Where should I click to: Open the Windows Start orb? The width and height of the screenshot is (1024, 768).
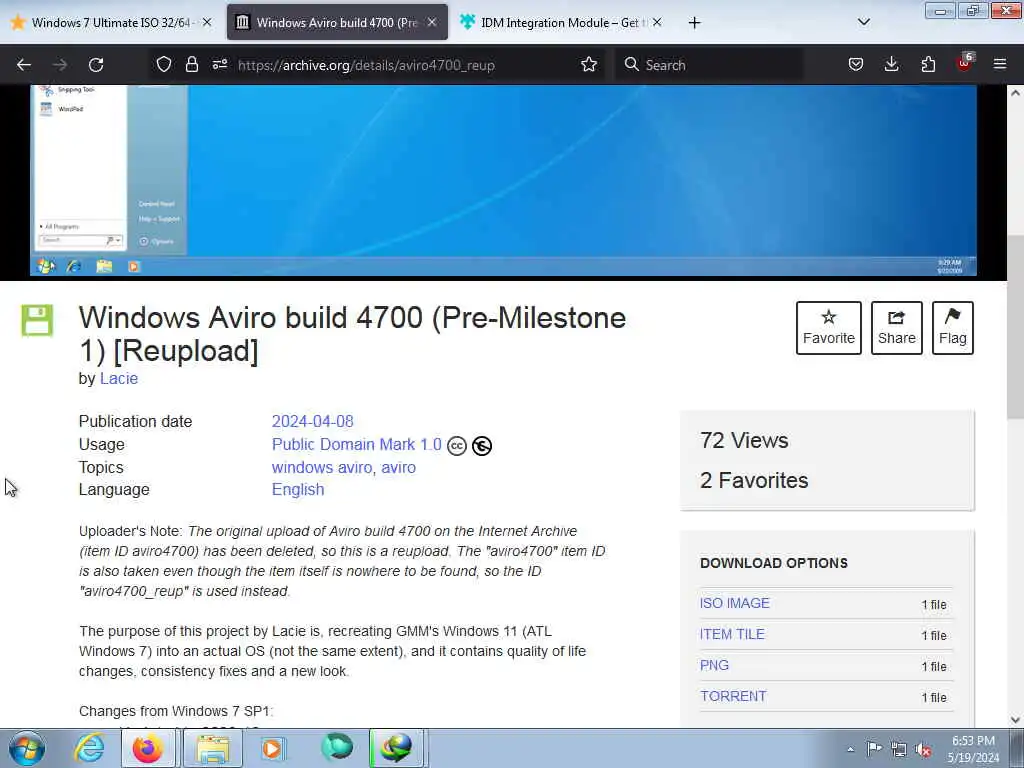click(x=27, y=748)
